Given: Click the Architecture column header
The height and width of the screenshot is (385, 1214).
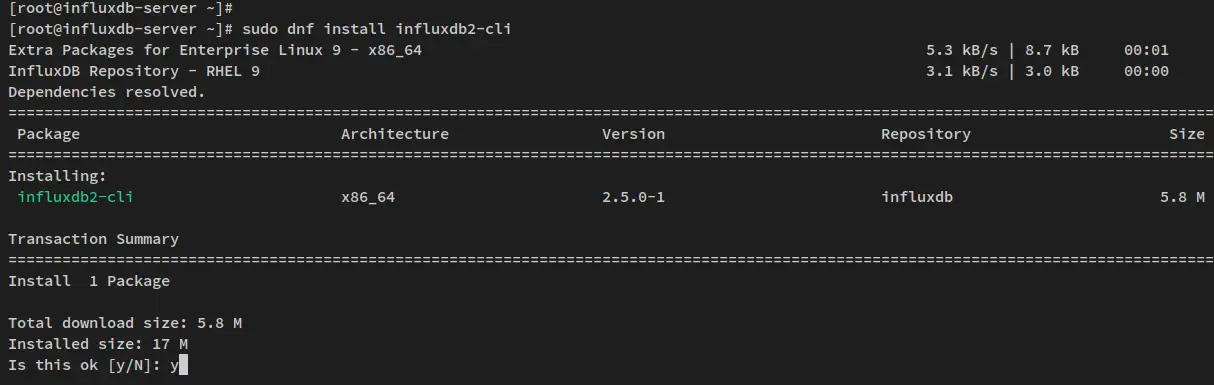Looking at the screenshot, I should pos(395,134).
